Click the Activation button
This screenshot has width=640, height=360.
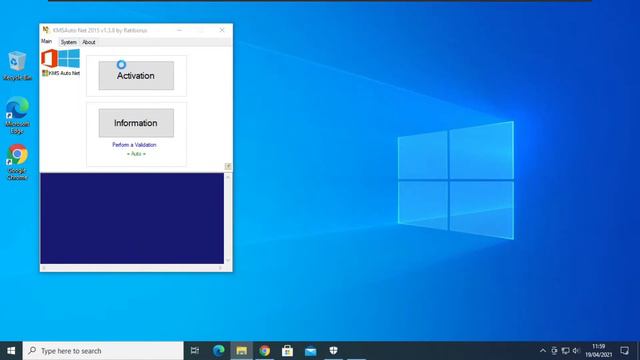(136, 76)
